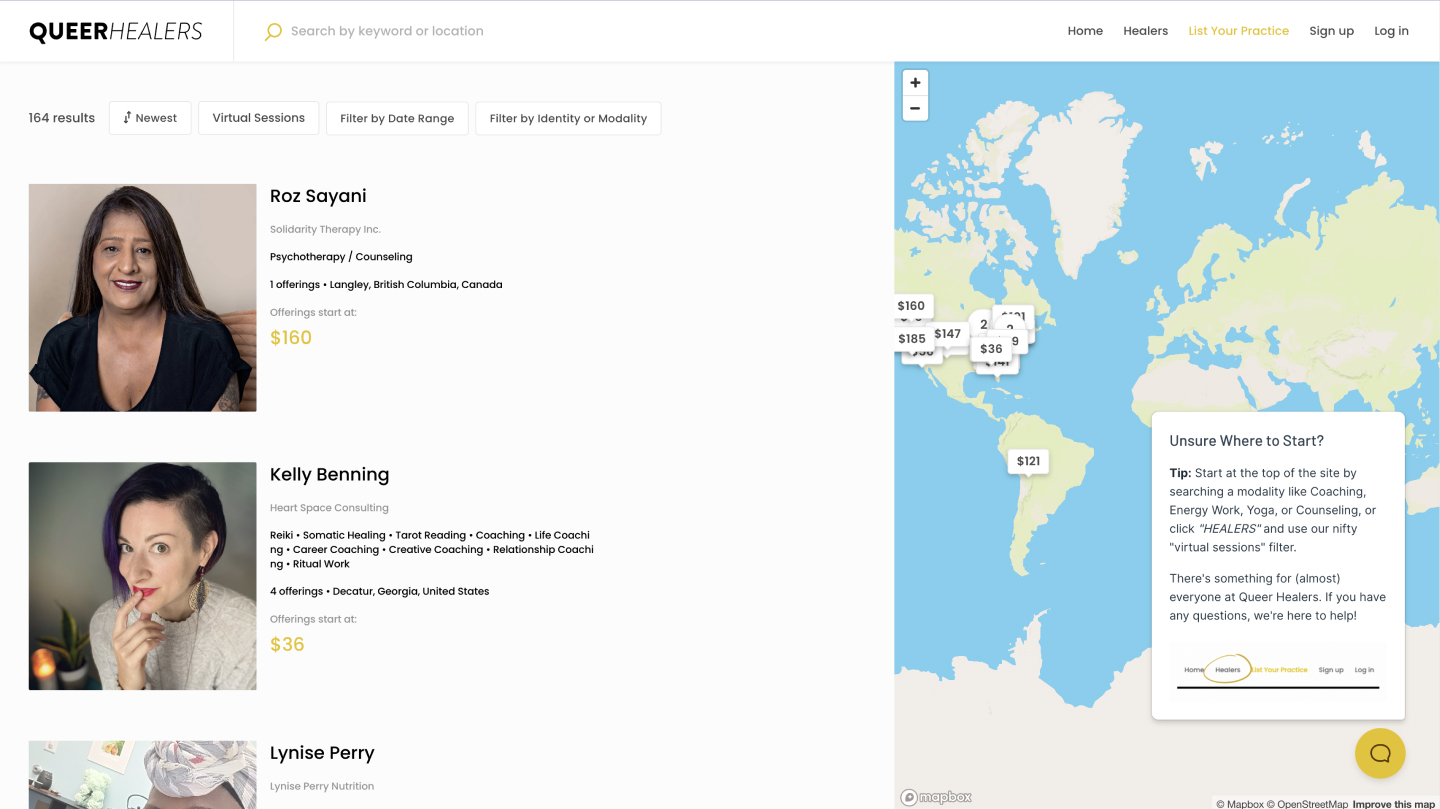Click the Queer Healers logo
Viewport: 1440px width, 809px height.
(116, 31)
